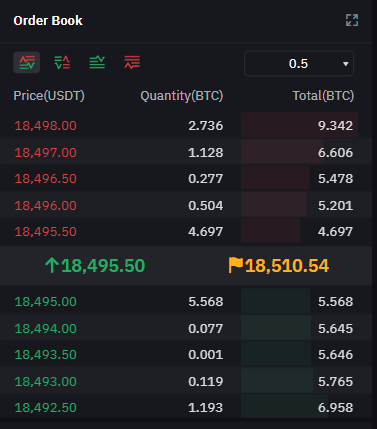The height and width of the screenshot is (429, 377).
Task: Click total 5.645
Action: pyautogui.click(x=335, y=328)
